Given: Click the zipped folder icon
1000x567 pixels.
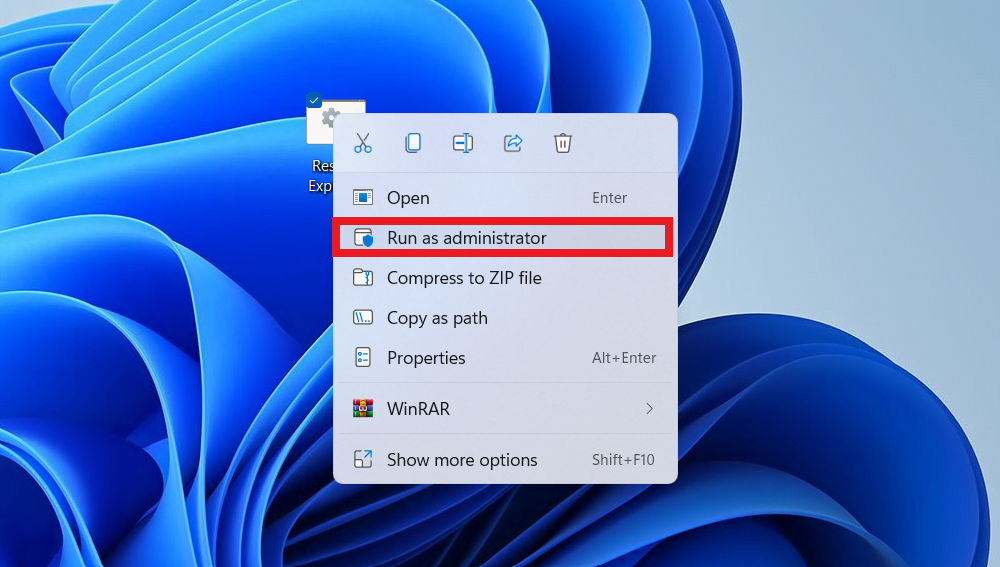Looking at the screenshot, I should pyautogui.click(x=363, y=277).
